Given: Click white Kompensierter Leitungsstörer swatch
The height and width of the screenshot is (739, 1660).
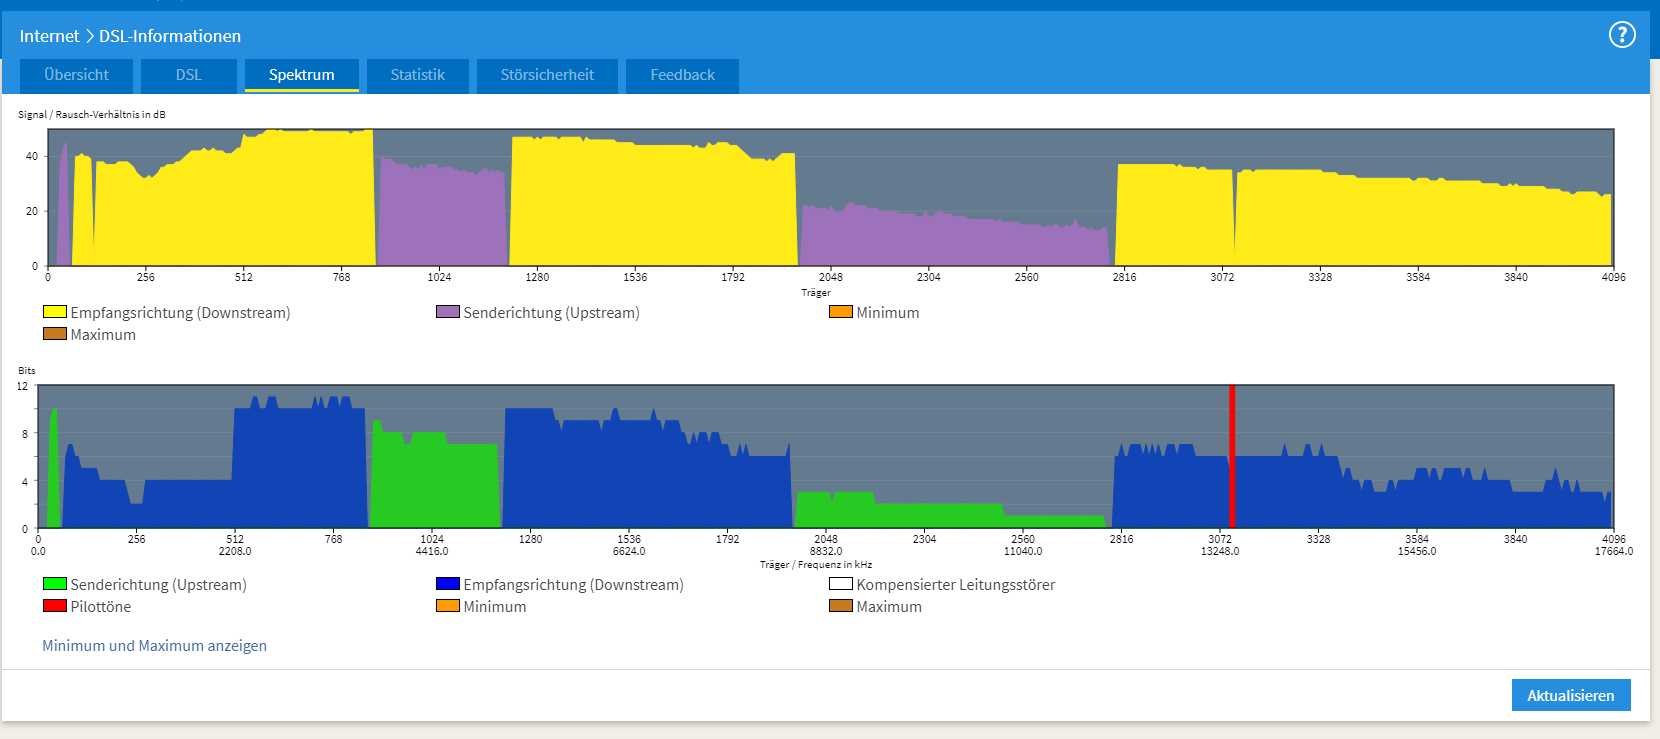Looking at the screenshot, I should point(841,584).
